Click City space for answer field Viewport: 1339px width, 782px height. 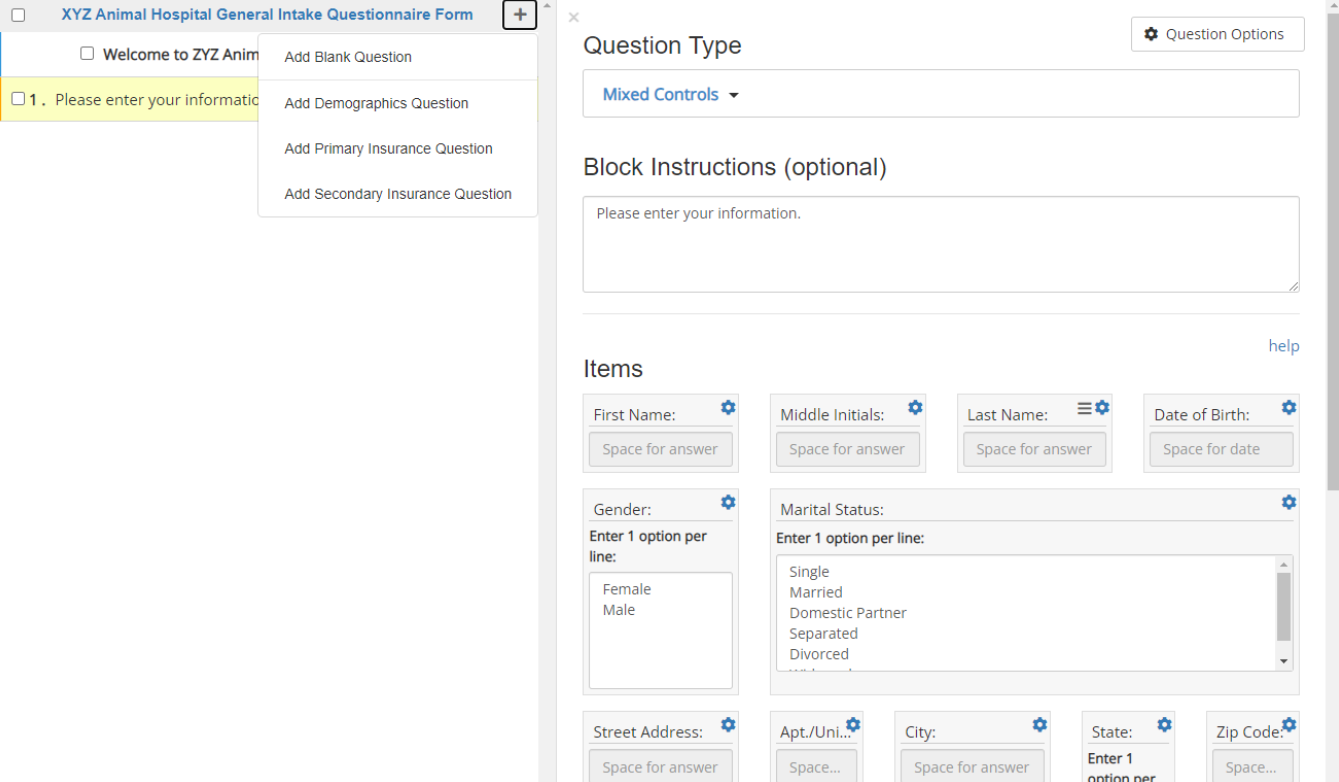point(972,767)
